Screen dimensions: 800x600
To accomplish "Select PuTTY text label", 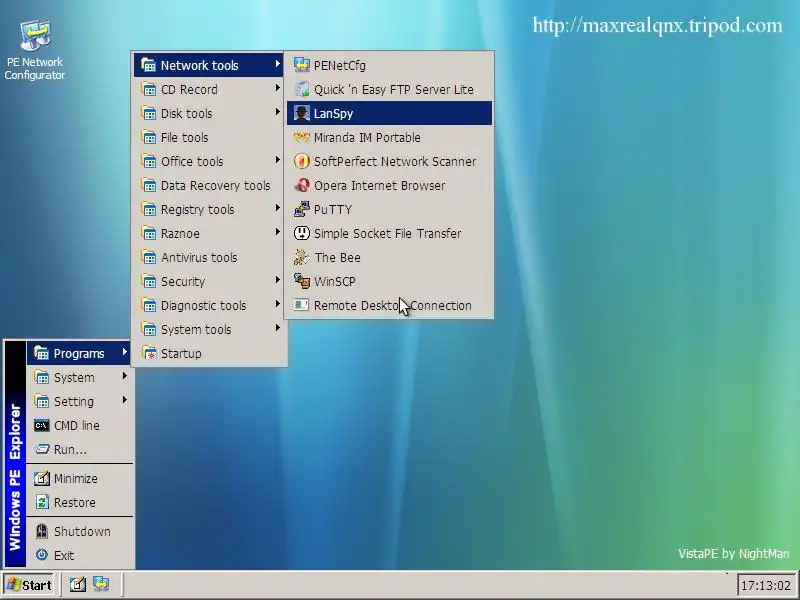I will click(333, 210).
